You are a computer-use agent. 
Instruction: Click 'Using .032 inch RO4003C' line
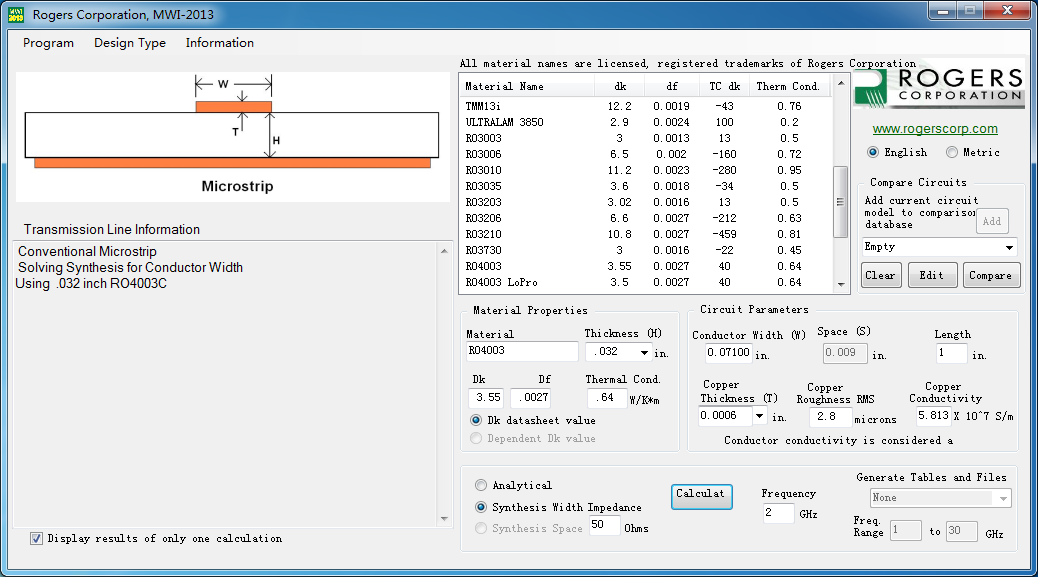click(91, 283)
